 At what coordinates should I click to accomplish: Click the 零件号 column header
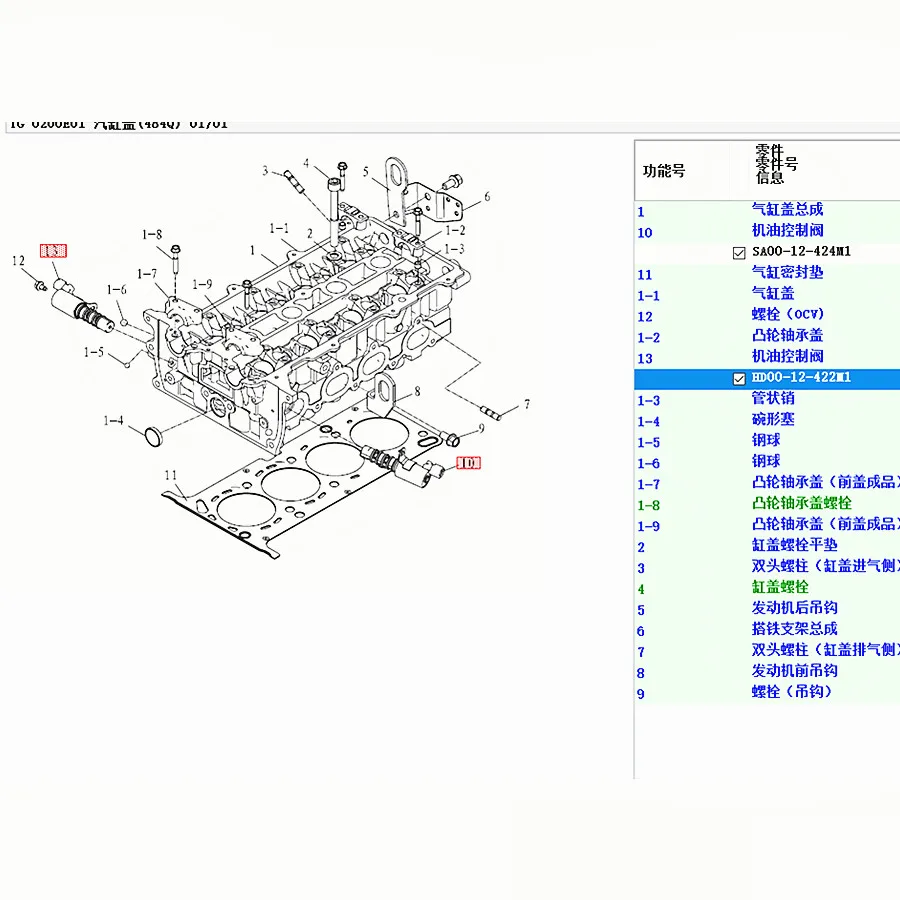tap(777, 164)
